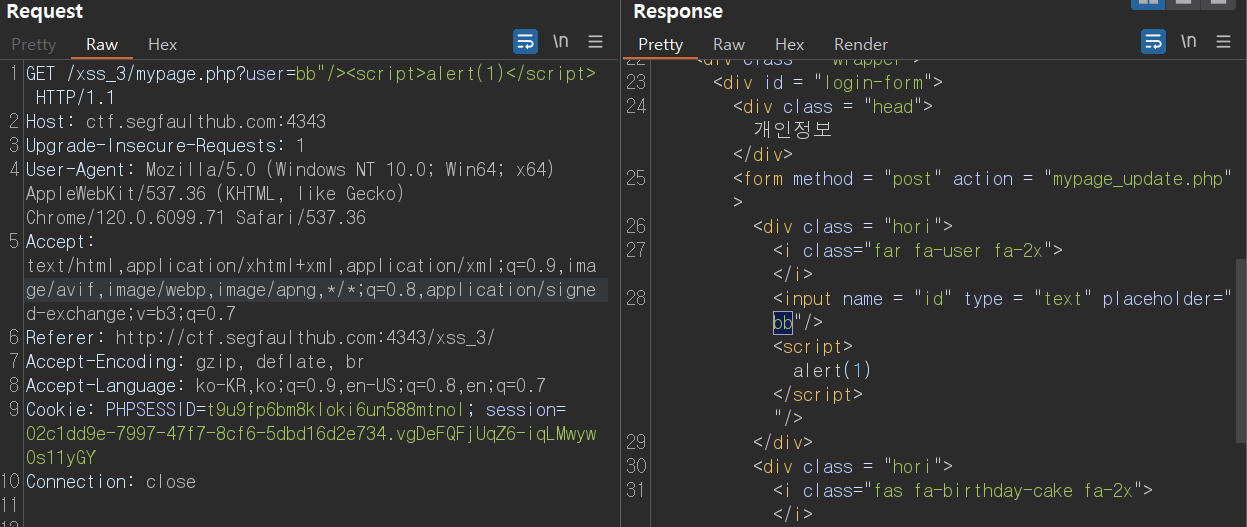
Task: Toggle non-printable \n characters in Response panel
Action: pyautogui.click(x=1188, y=42)
